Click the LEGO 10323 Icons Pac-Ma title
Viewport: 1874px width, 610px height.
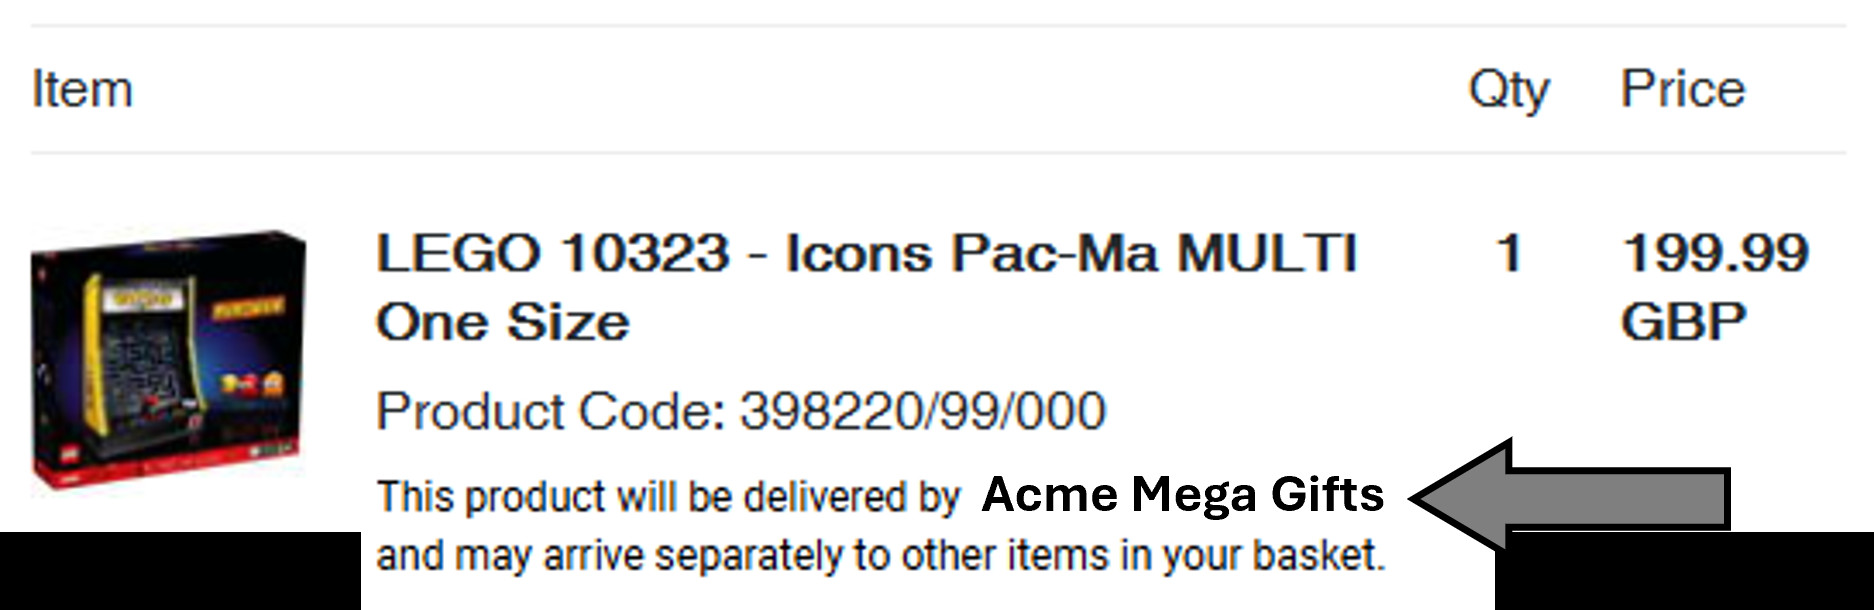pos(866,253)
